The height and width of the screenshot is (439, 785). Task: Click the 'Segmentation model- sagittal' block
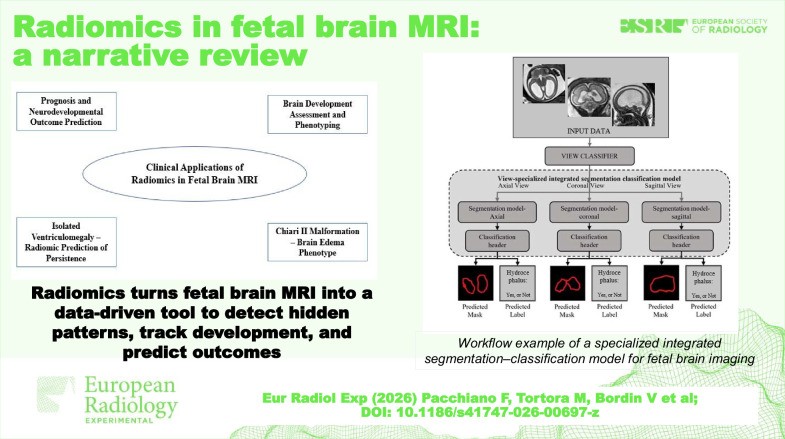[681, 212]
